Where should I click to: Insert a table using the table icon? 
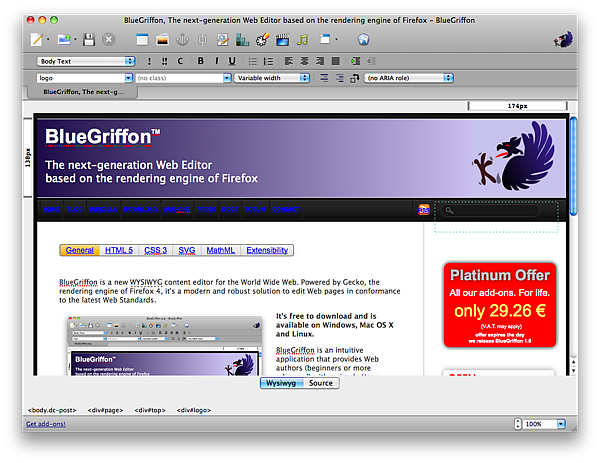click(x=141, y=40)
